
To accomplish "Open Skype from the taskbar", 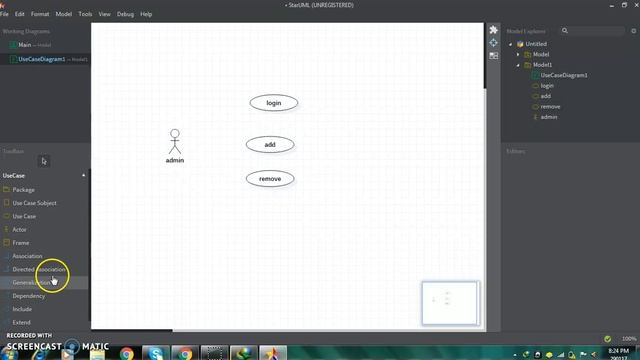I will (x=156, y=353).
